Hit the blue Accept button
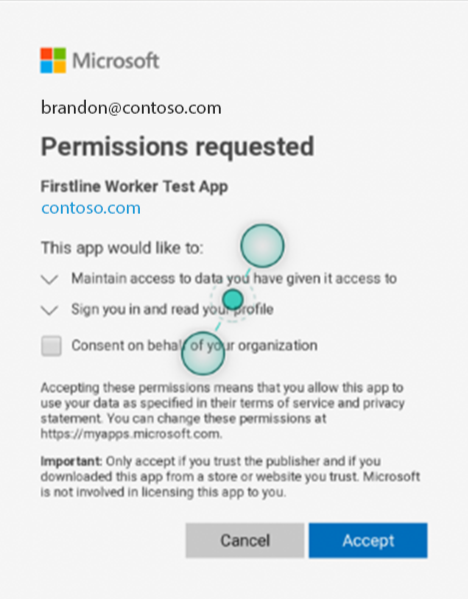 point(368,540)
